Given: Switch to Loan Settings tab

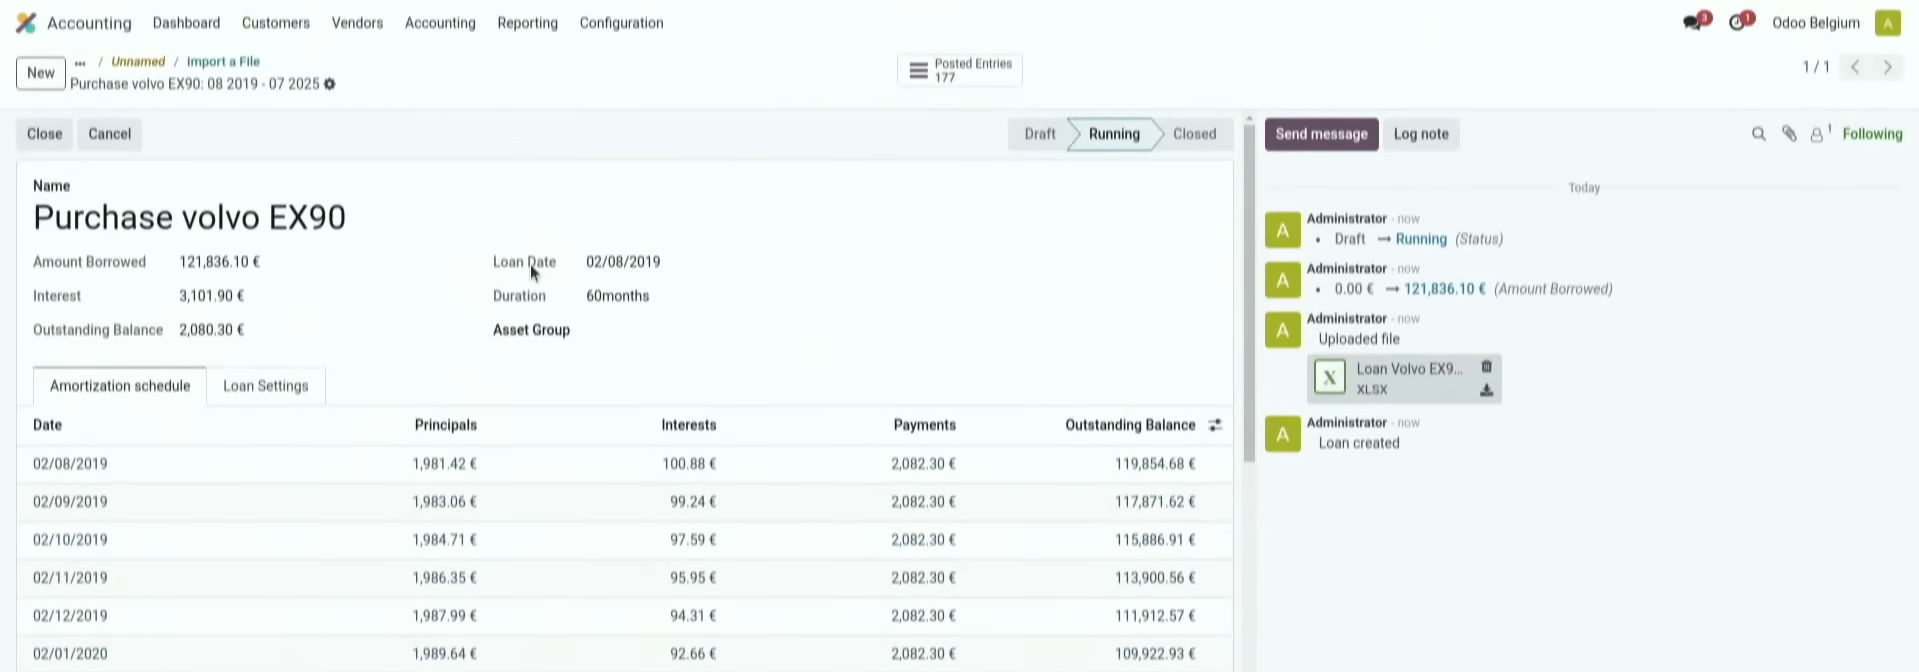Looking at the screenshot, I should (x=266, y=386).
